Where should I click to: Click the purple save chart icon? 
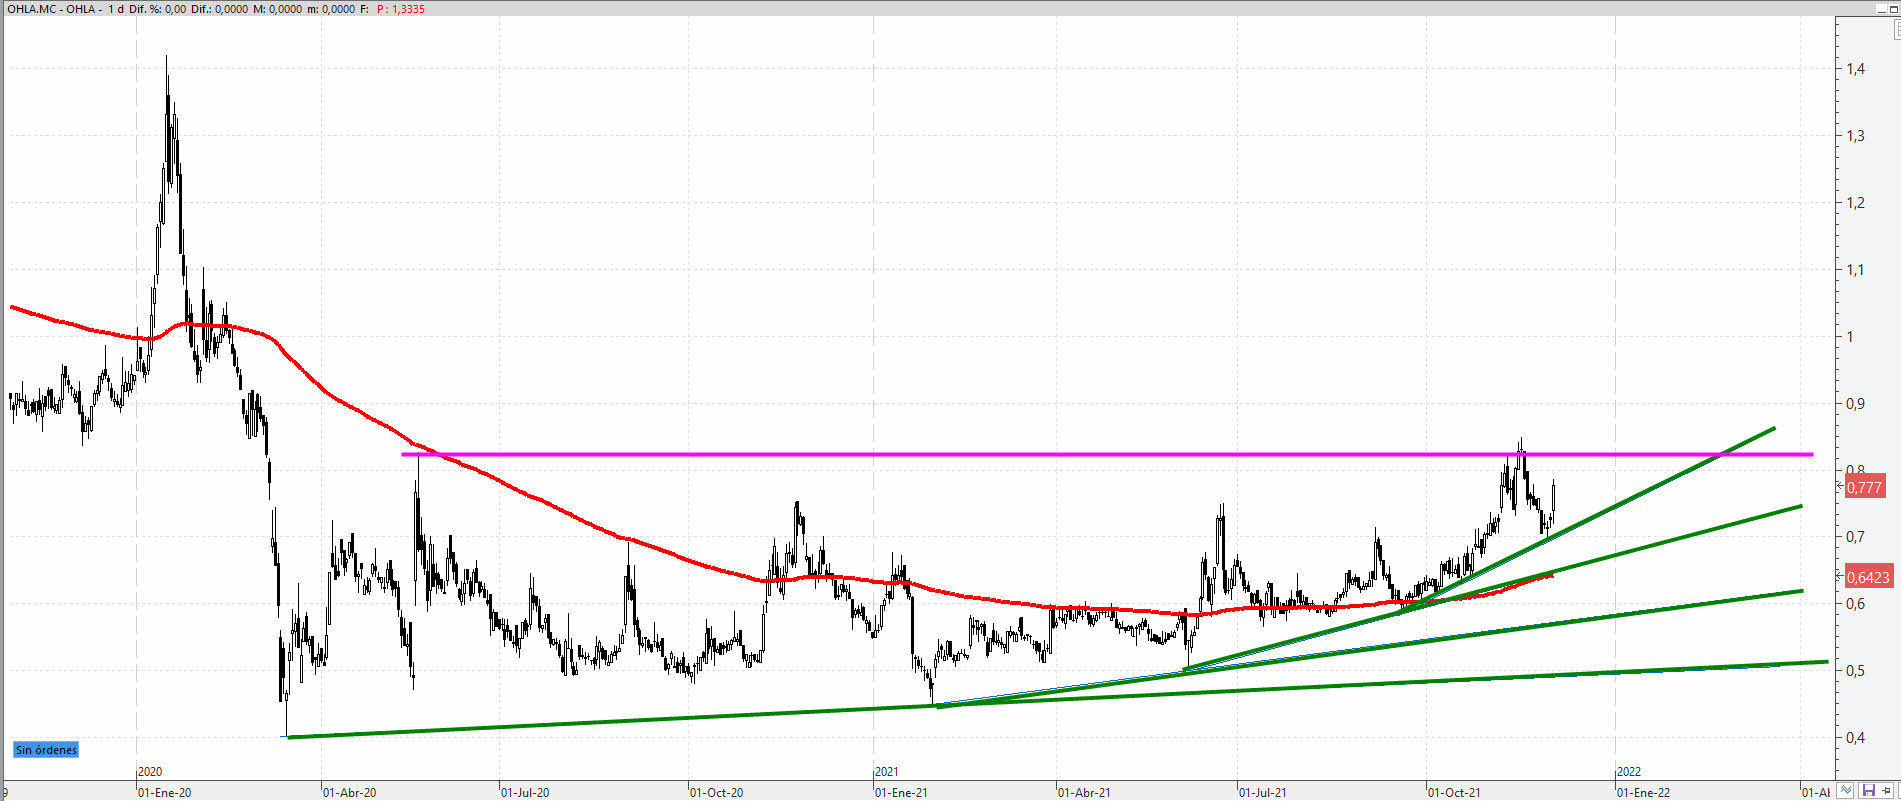click(x=1867, y=791)
